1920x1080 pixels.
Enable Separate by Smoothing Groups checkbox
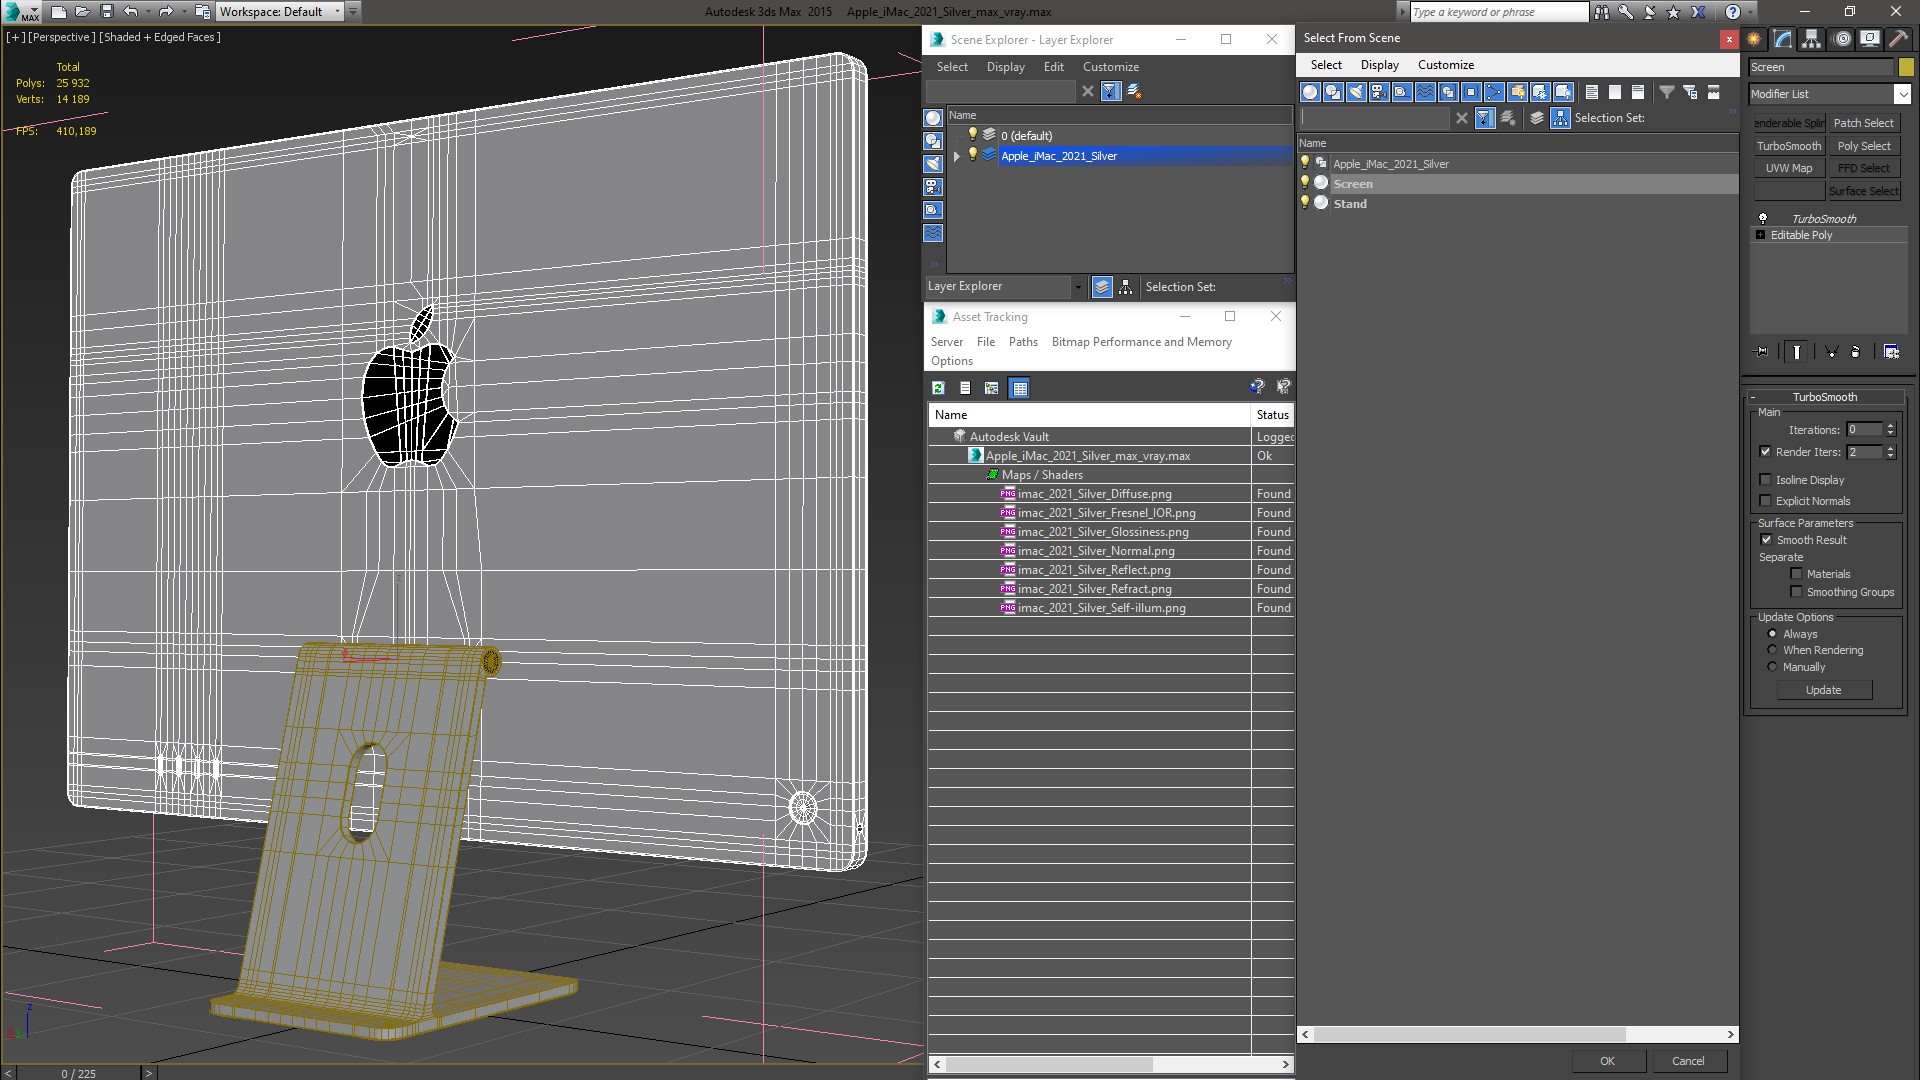pos(1796,592)
